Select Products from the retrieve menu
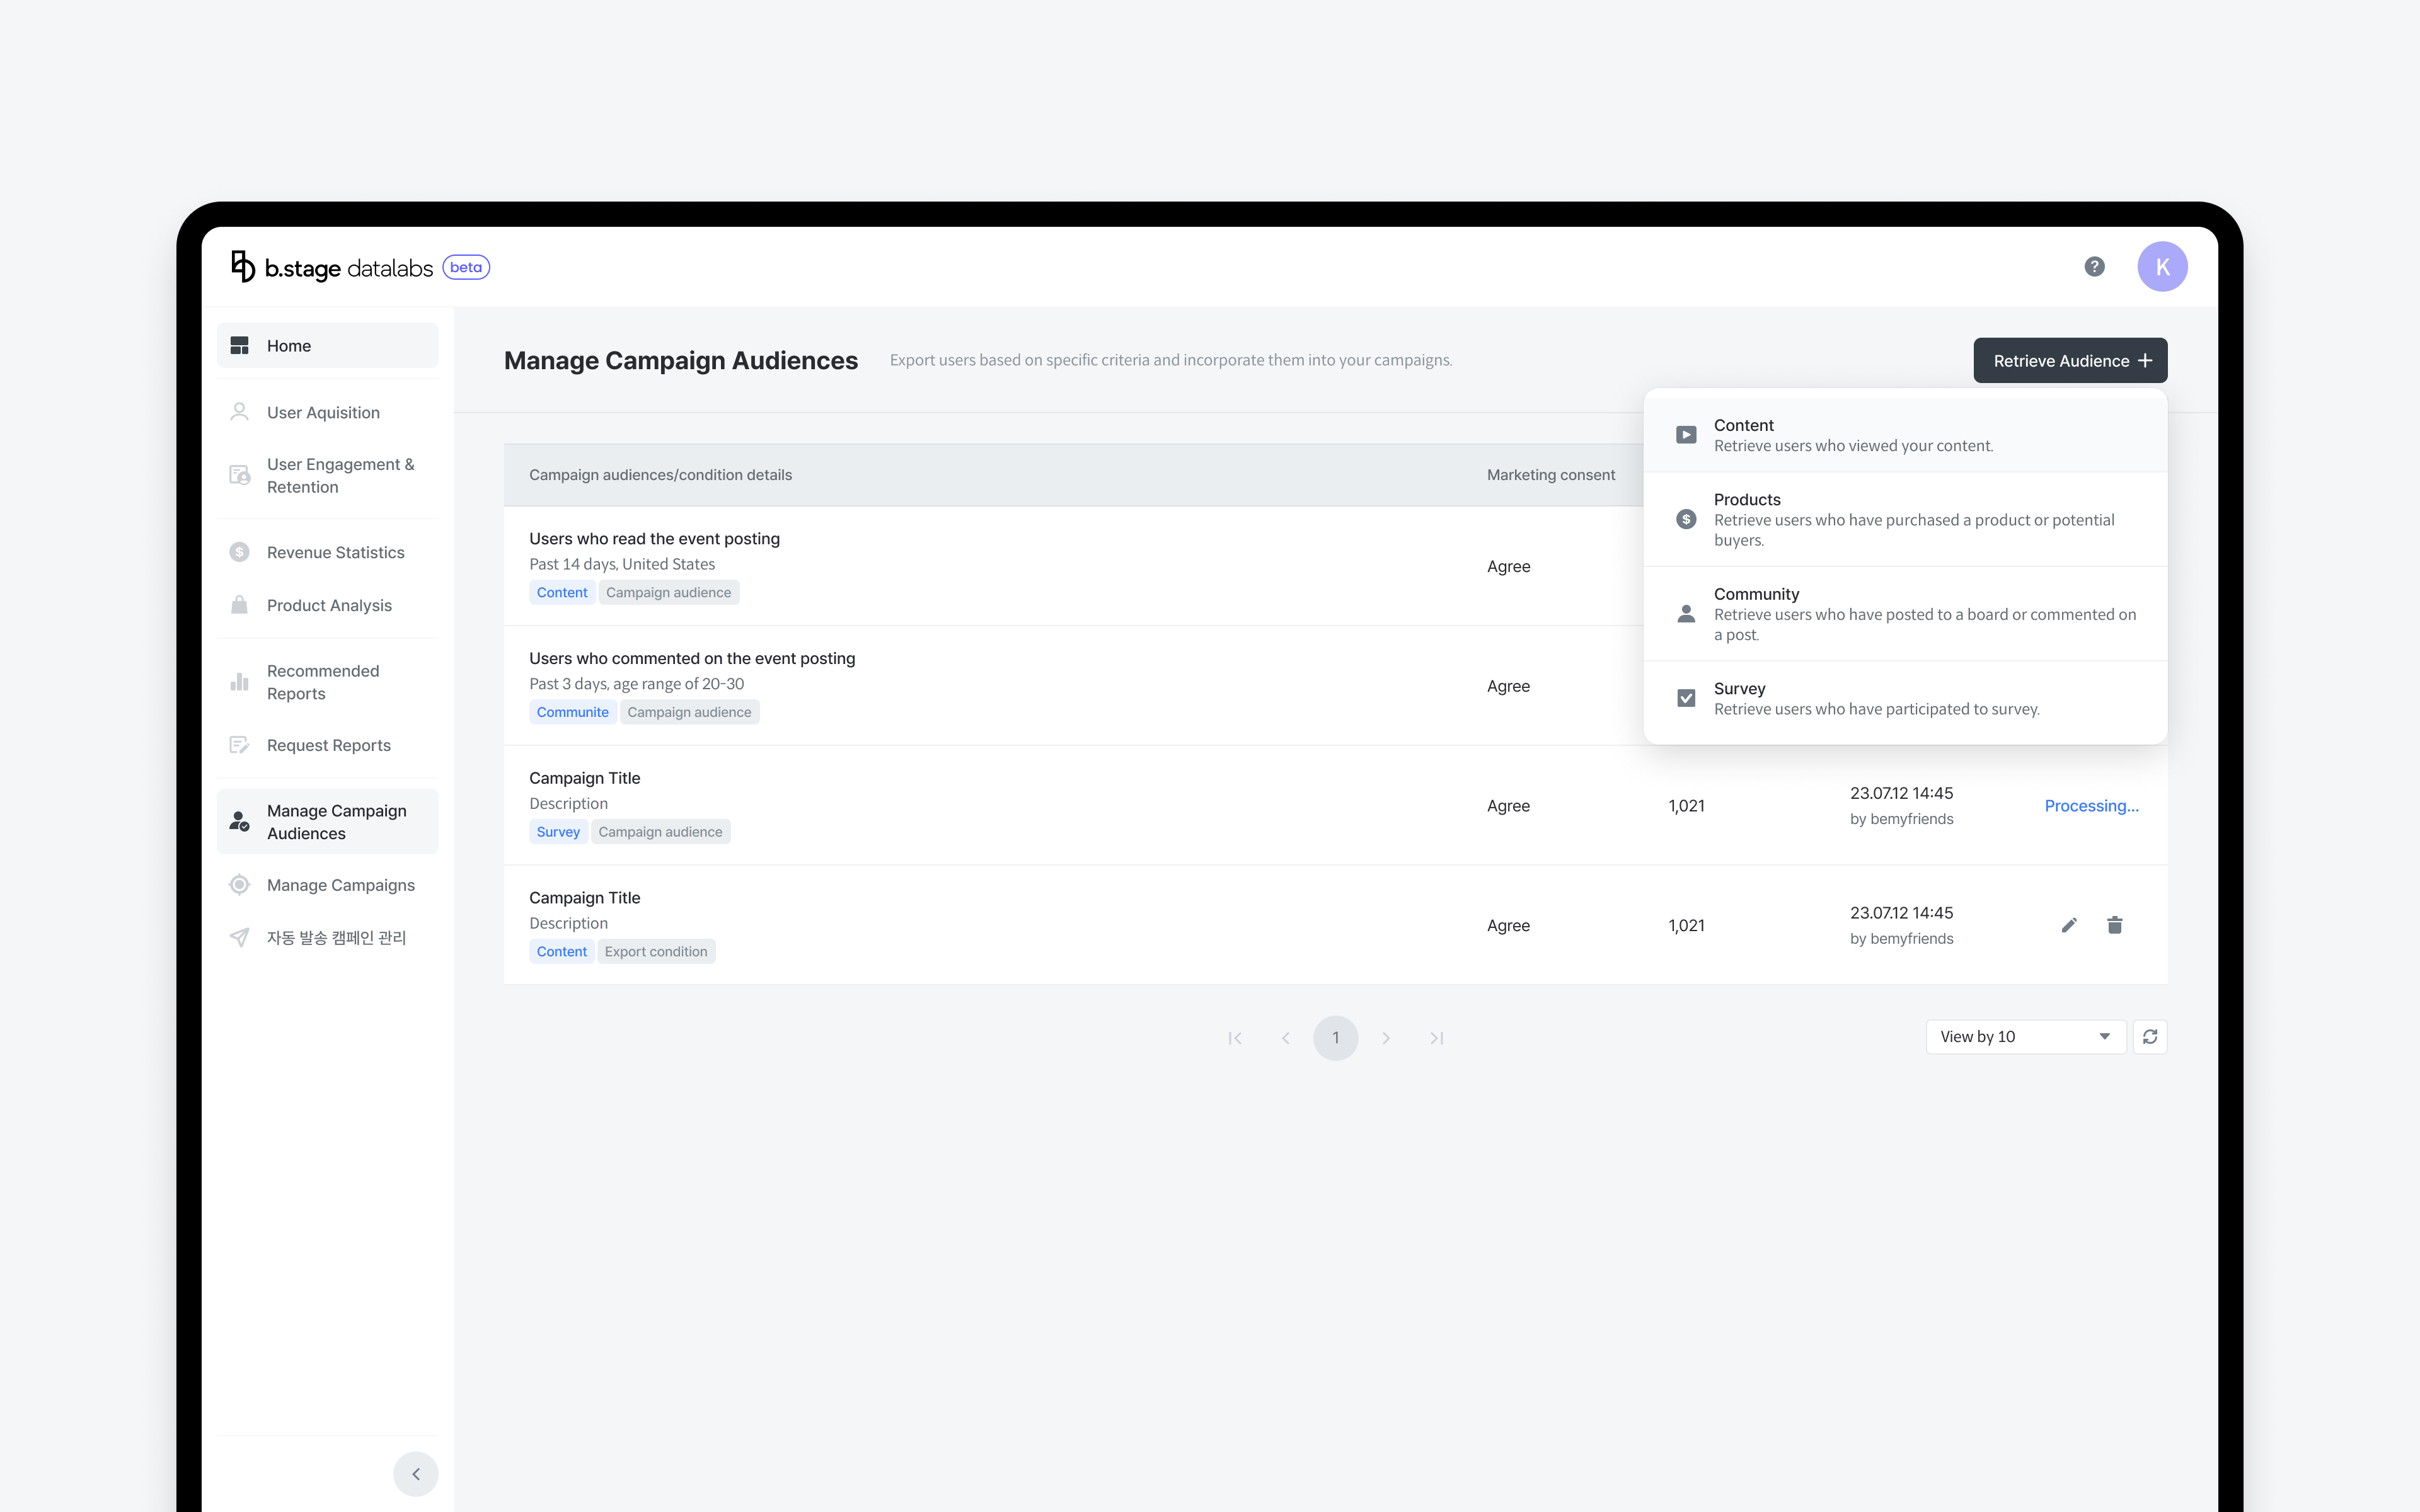 pyautogui.click(x=1905, y=519)
